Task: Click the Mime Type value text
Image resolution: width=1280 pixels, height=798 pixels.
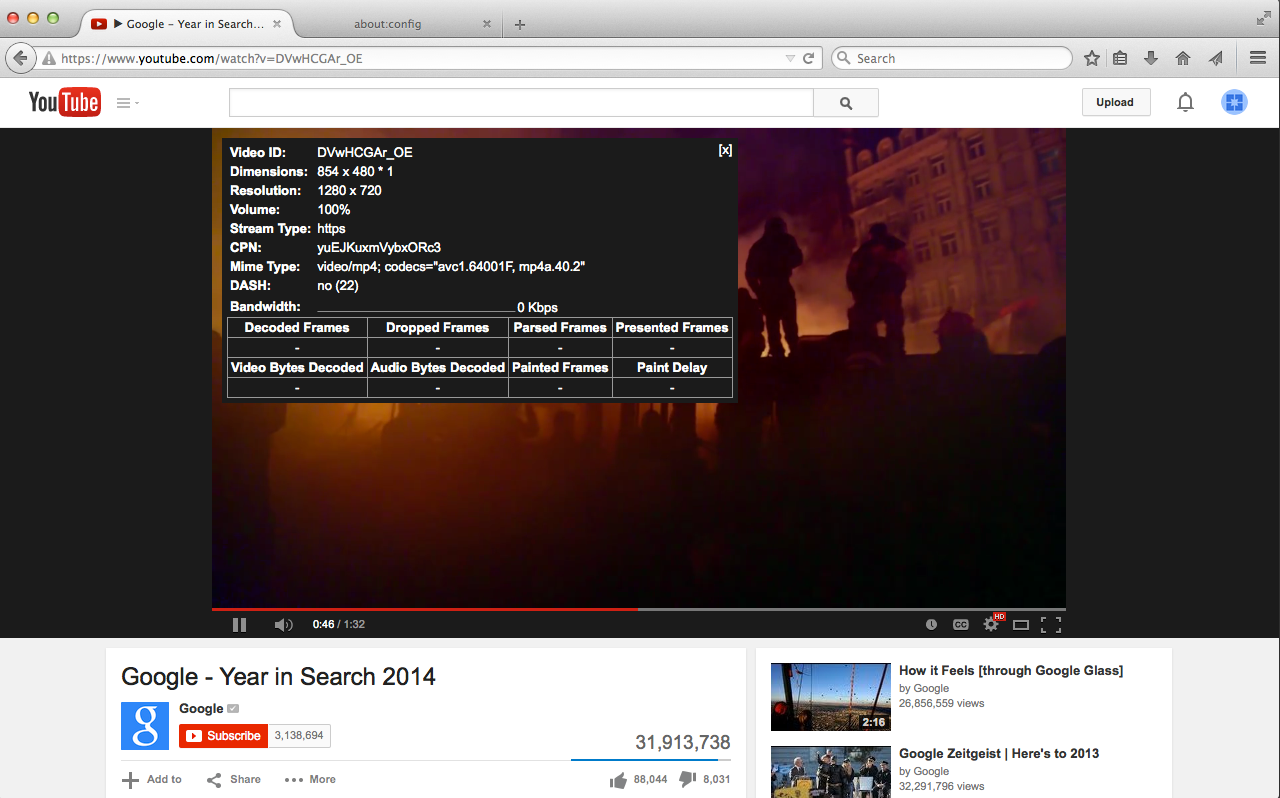Action: (x=451, y=266)
